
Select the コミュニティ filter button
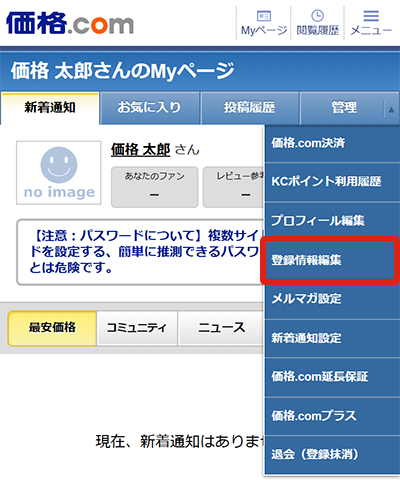pos(136,328)
